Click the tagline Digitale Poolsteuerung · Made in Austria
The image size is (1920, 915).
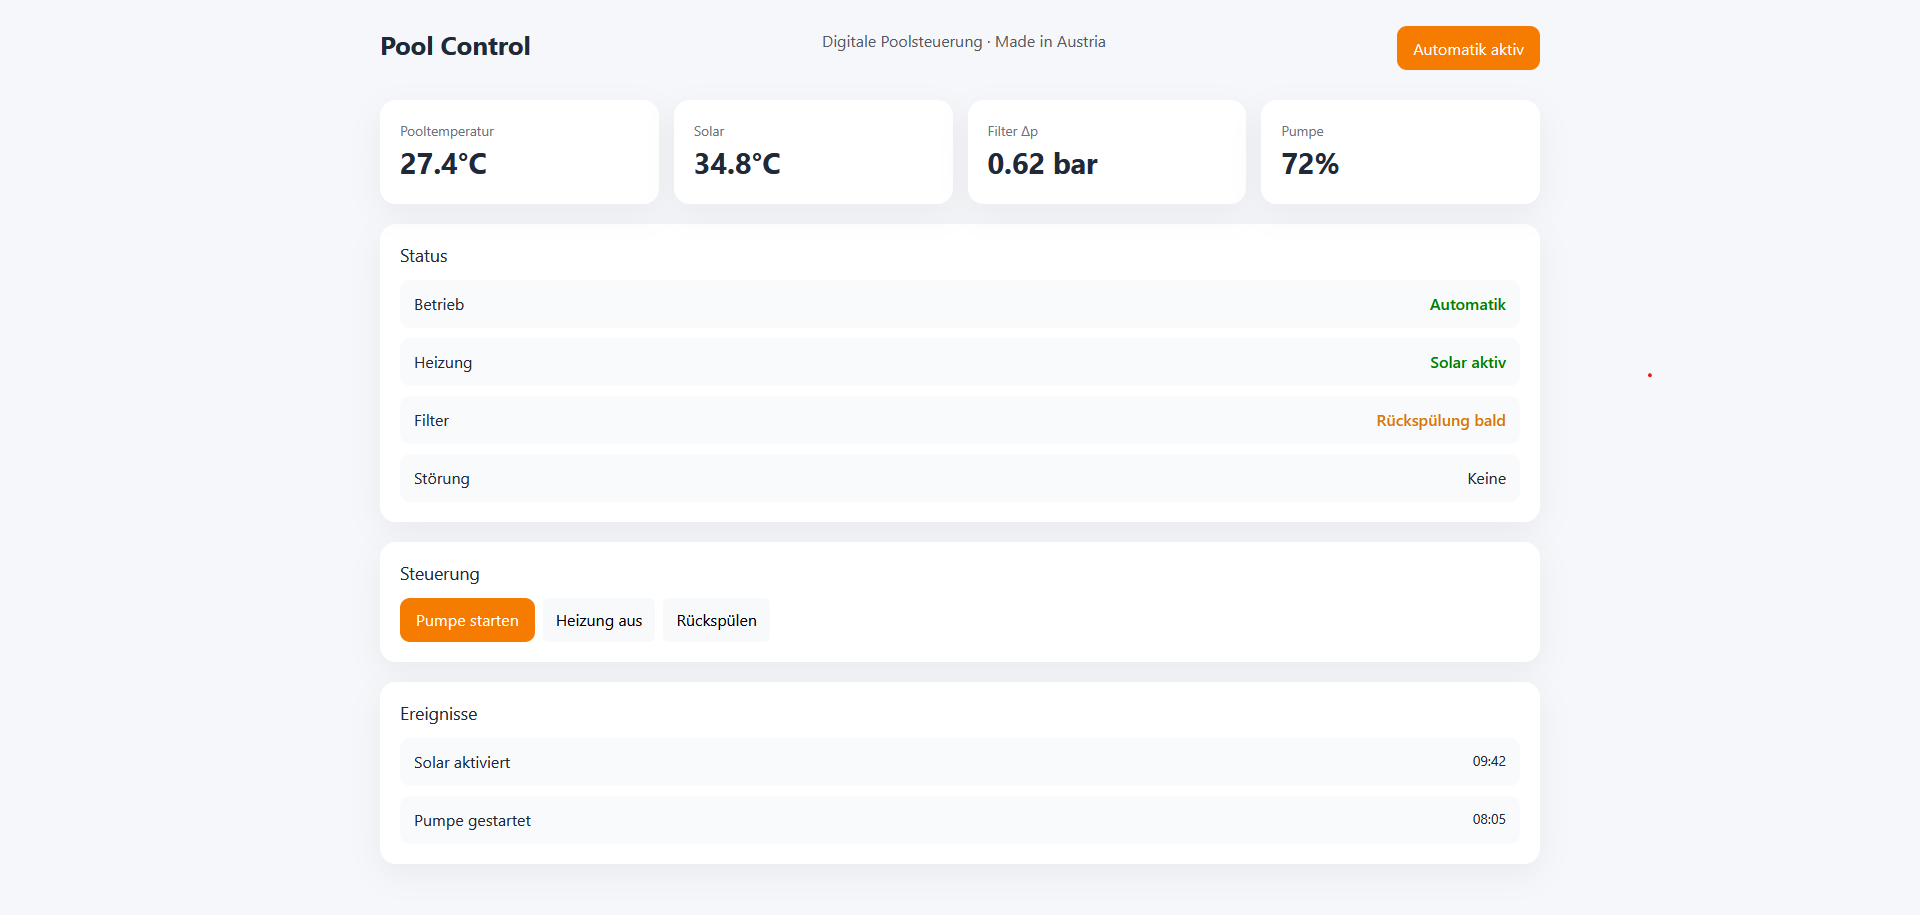tap(964, 41)
